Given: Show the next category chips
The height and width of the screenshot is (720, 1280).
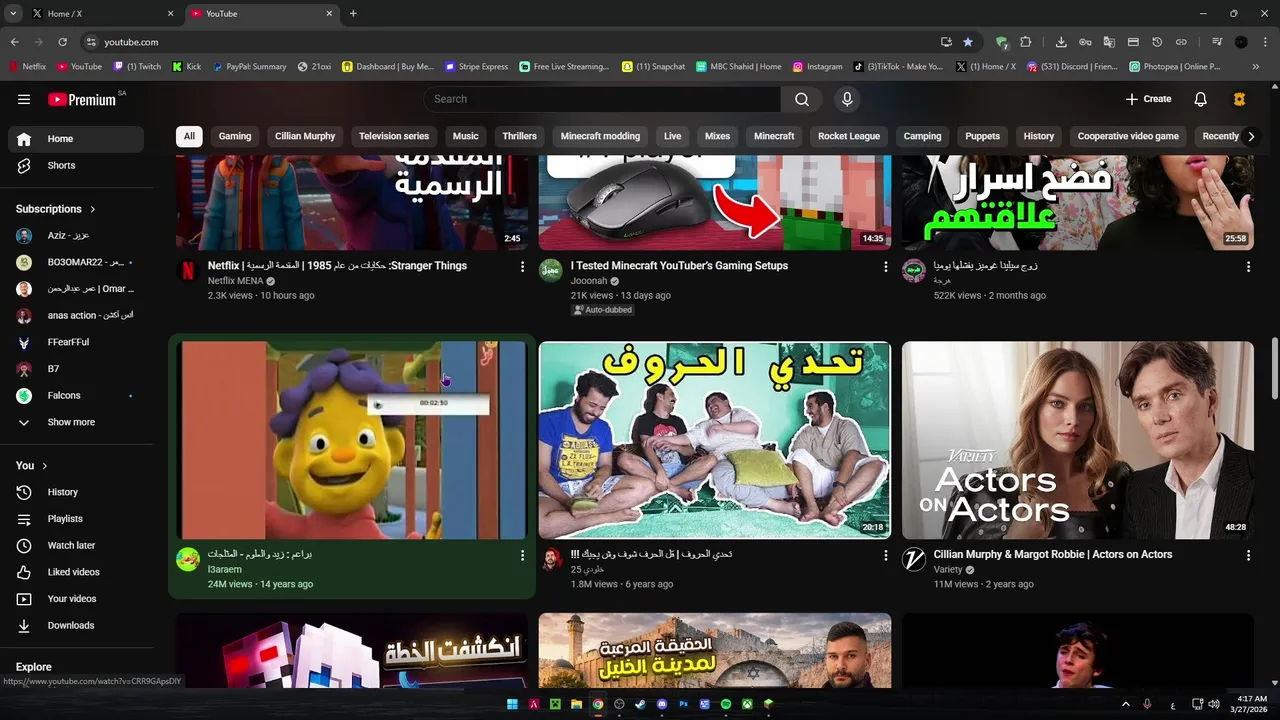Looking at the screenshot, I should pyautogui.click(x=1250, y=137).
